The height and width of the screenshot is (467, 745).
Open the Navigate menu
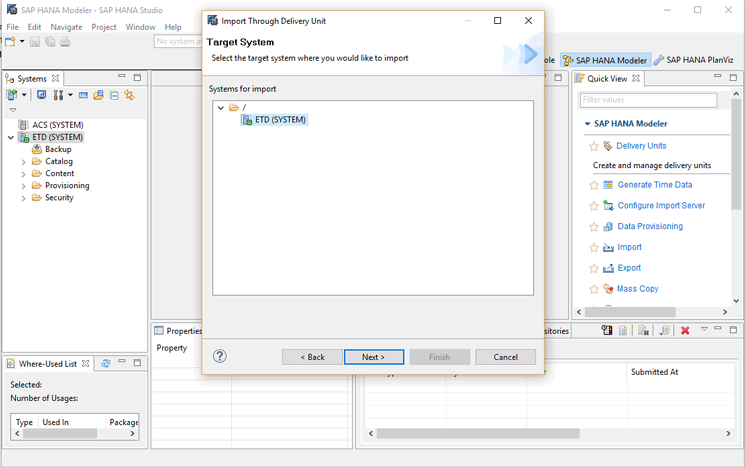[66, 27]
